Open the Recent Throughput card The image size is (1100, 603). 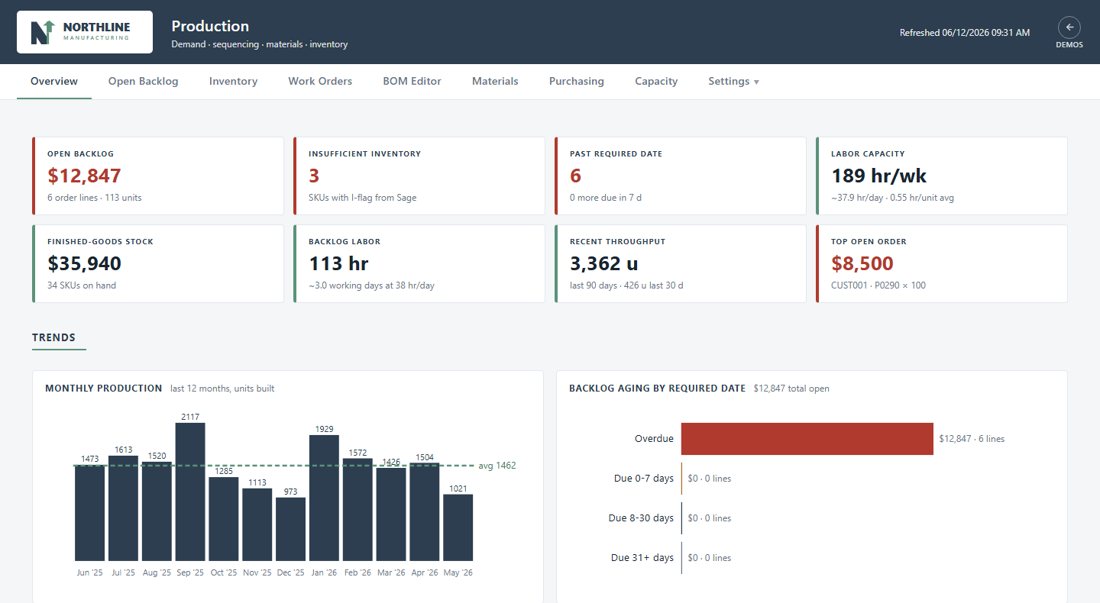680,264
